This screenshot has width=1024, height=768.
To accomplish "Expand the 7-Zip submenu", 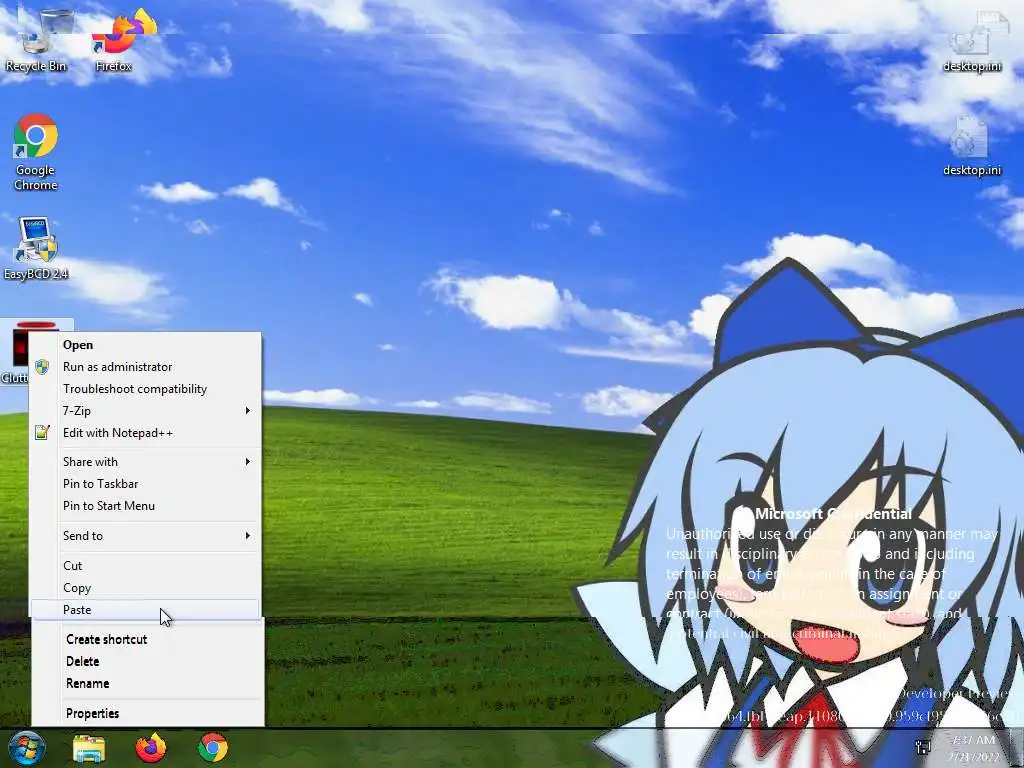I will coord(145,410).
